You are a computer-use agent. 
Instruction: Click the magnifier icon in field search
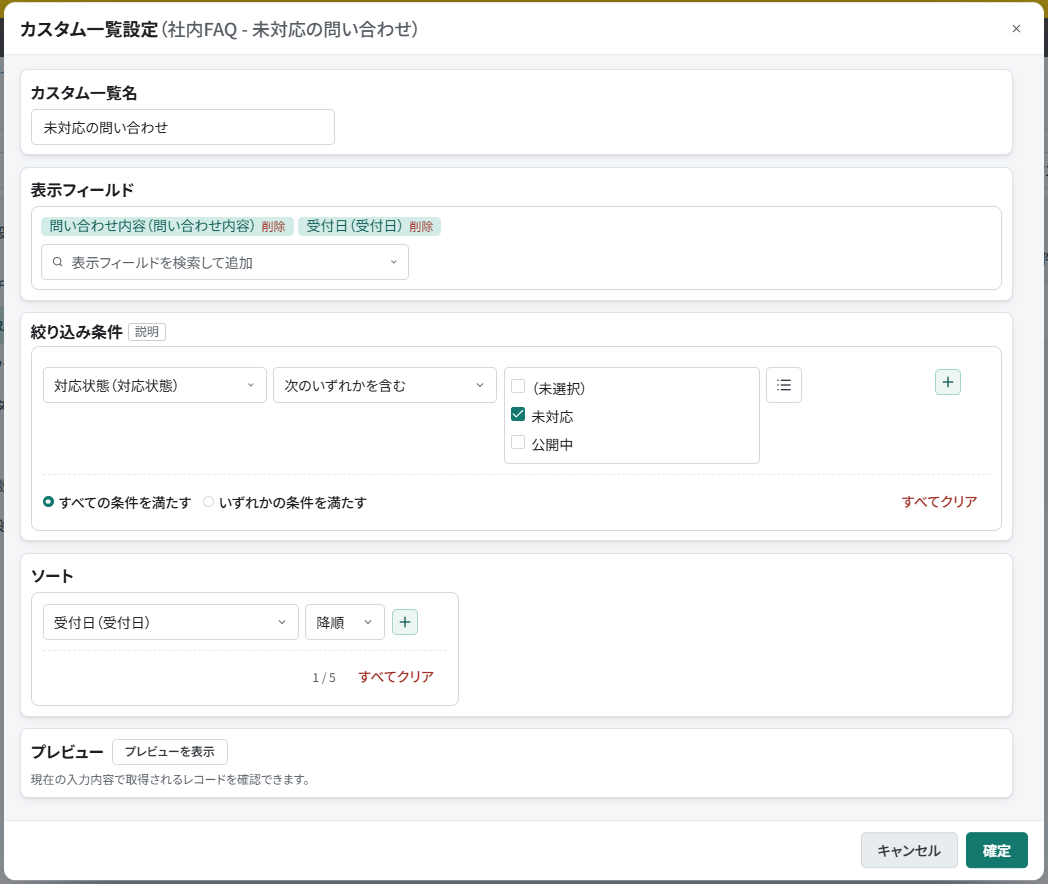click(57, 262)
